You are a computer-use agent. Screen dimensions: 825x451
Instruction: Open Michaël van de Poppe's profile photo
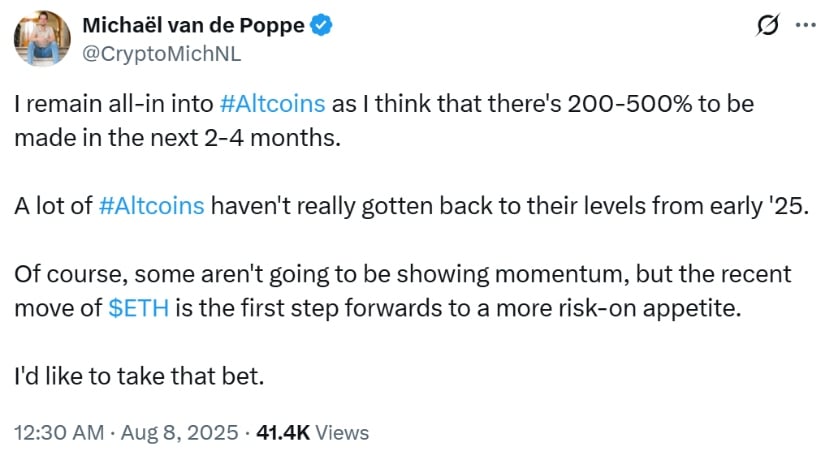pos(42,38)
